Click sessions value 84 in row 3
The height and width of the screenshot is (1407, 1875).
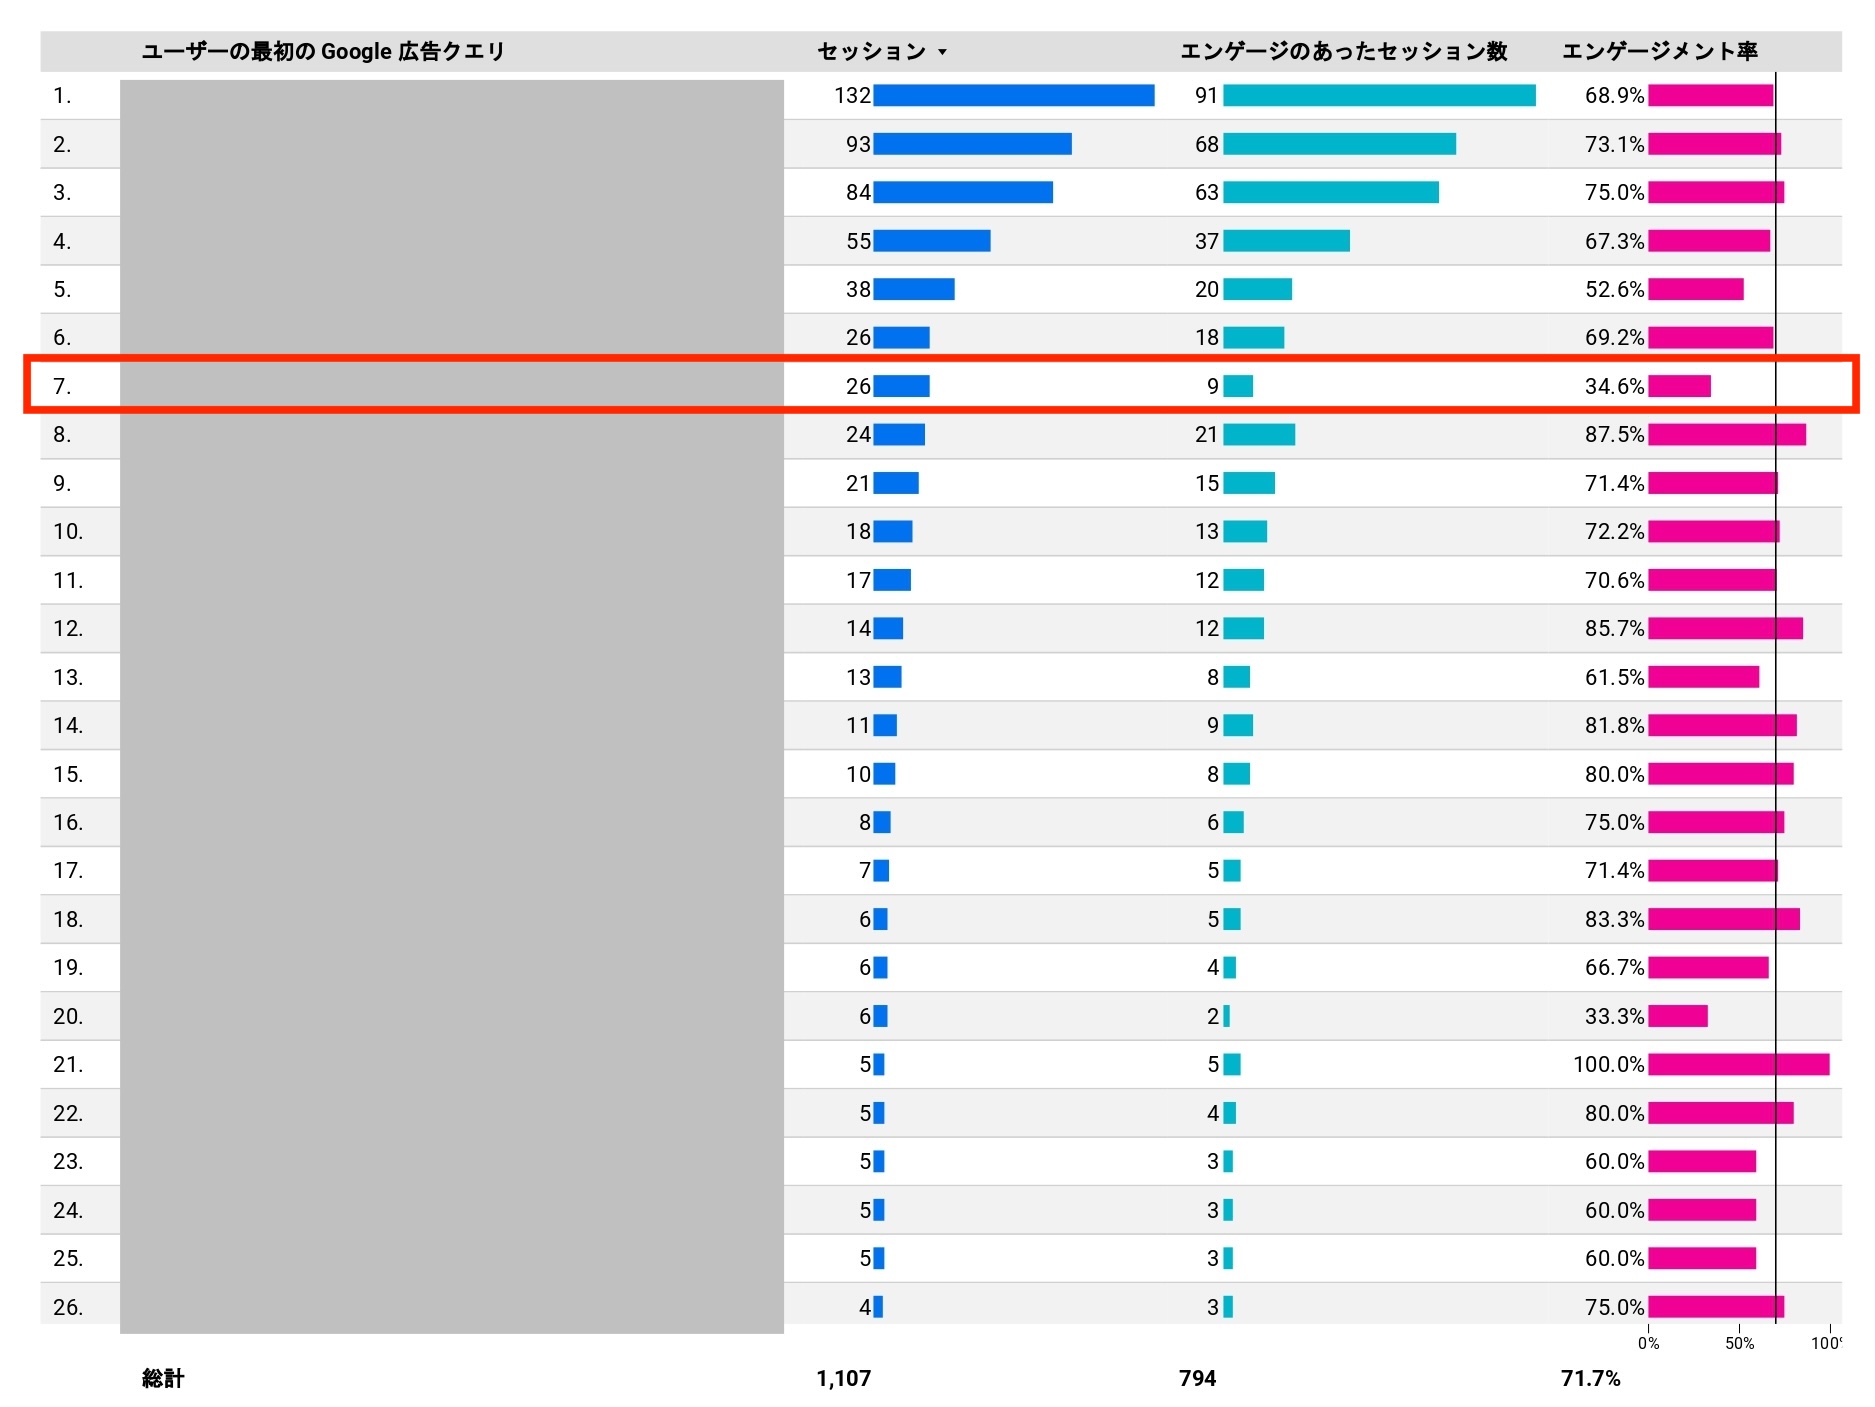pyautogui.click(x=858, y=193)
